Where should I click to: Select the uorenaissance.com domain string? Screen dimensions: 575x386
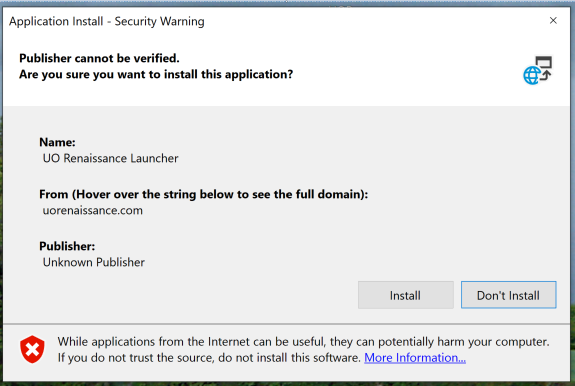click(x=92, y=210)
